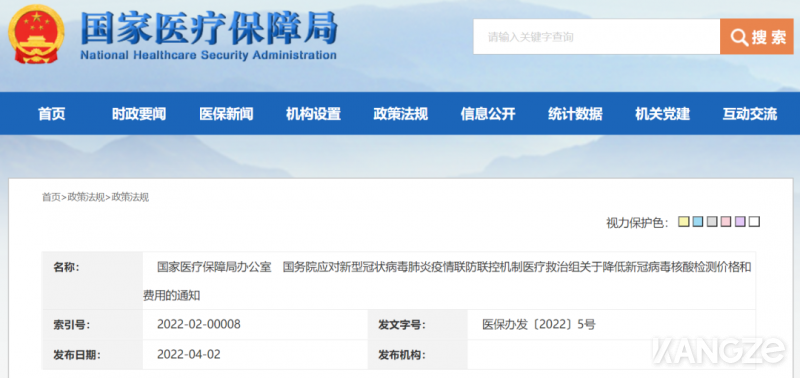The width and height of the screenshot is (800, 378).
Task: Select the pink eye-protection color swatch
Action: [726, 222]
